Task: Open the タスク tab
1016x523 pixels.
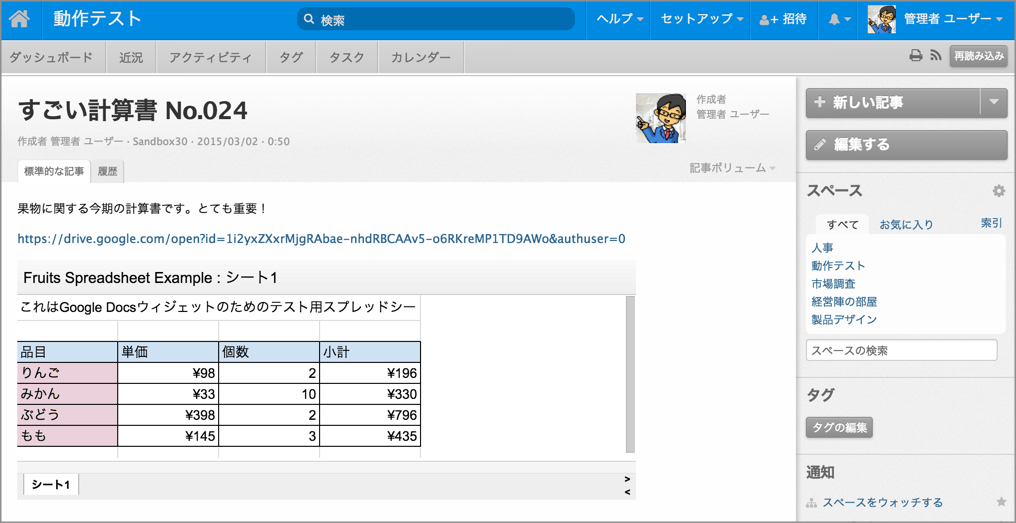Action: 347,57
